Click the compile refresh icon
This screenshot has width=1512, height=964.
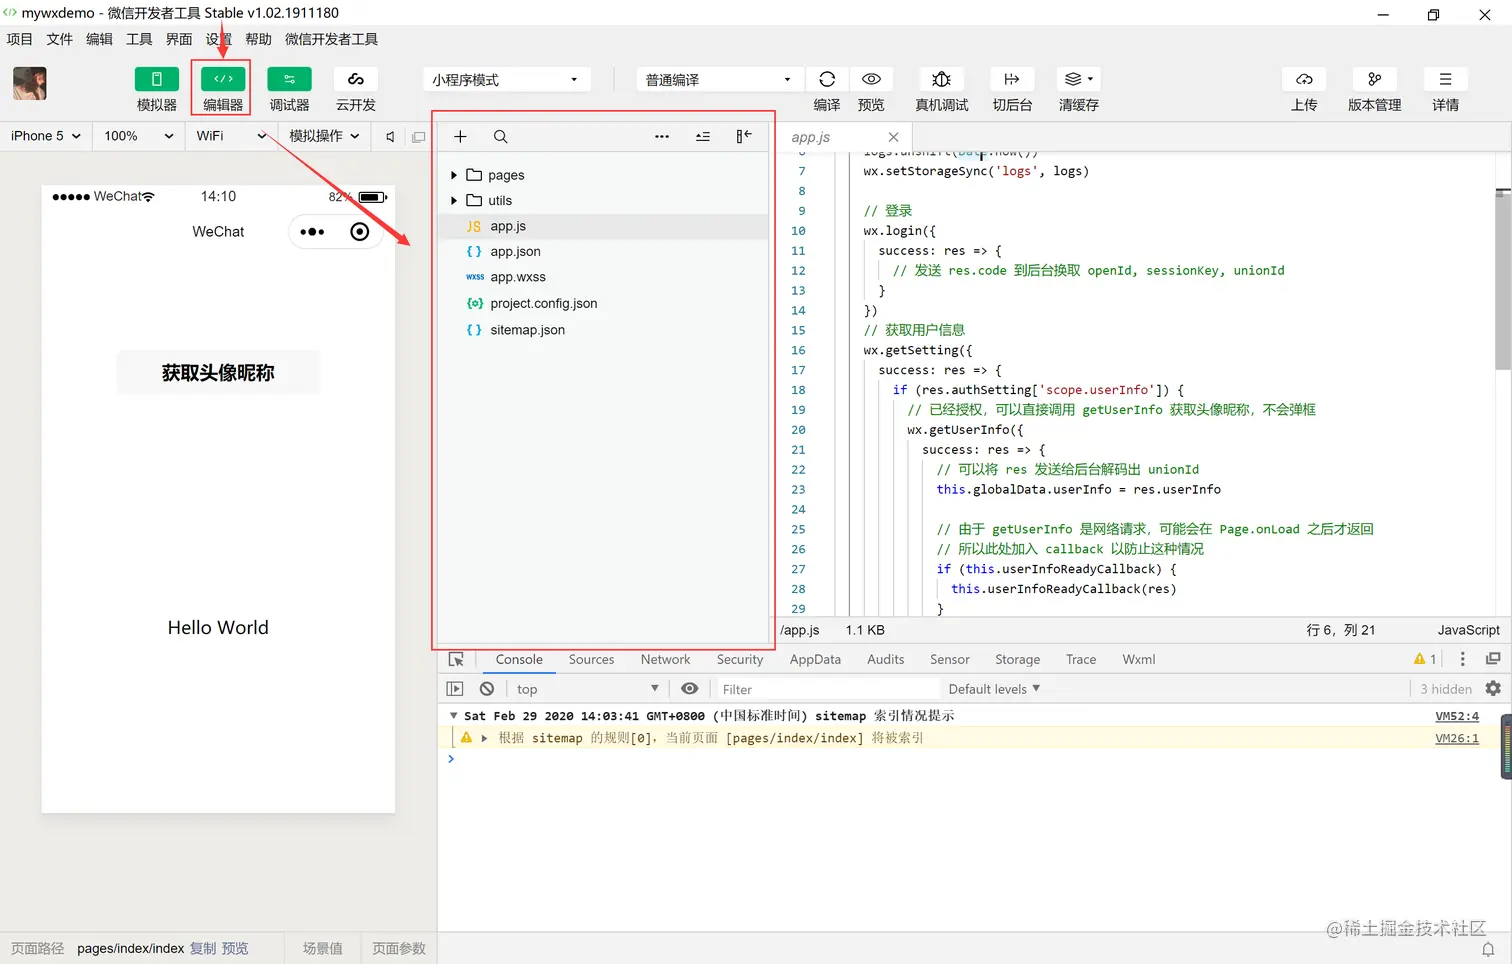tap(827, 79)
